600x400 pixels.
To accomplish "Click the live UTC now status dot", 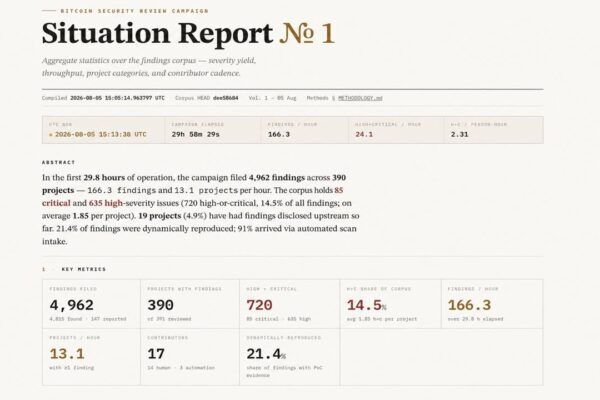I will tap(51, 135).
